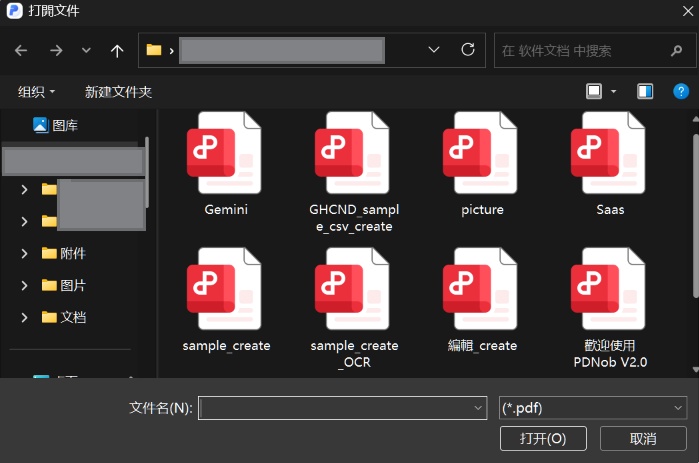Click the file list vertical scrollbar
Image resolution: width=699 pixels, height=463 pixels.
695,216
